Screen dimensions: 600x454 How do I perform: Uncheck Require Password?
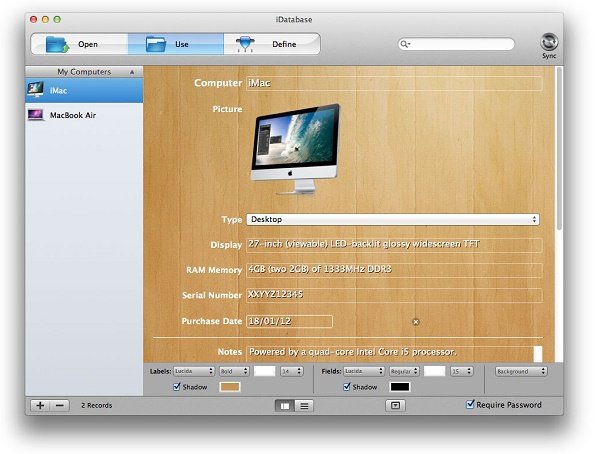click(470, 404)
